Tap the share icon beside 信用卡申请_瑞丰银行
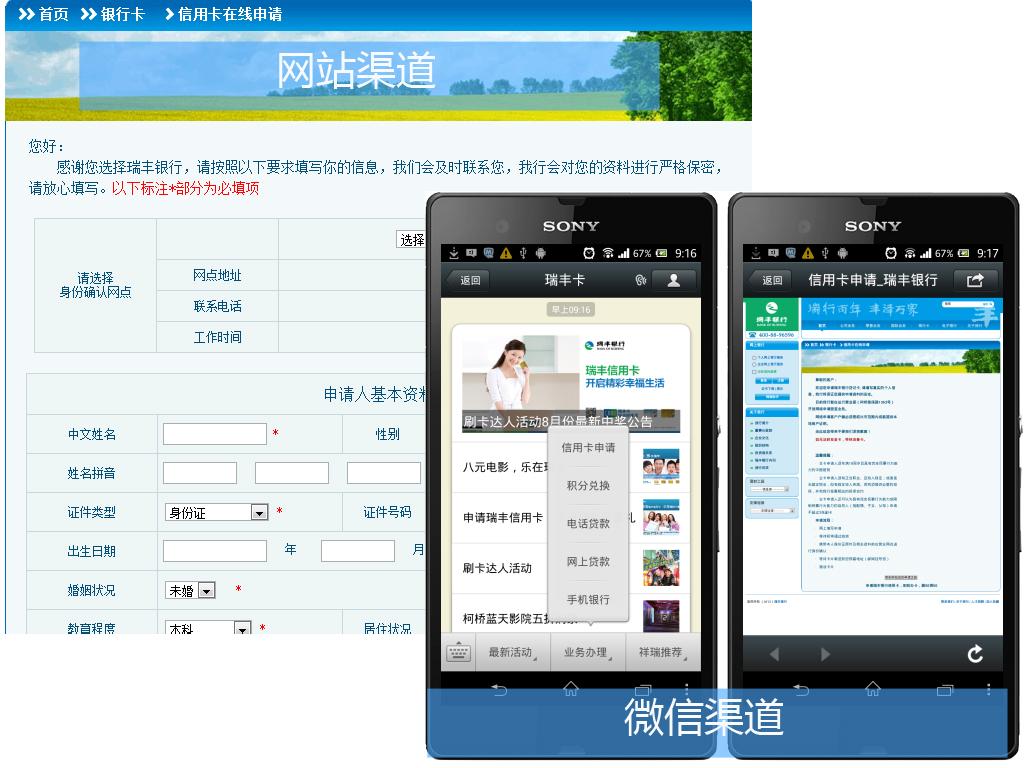 pos(975,280)
